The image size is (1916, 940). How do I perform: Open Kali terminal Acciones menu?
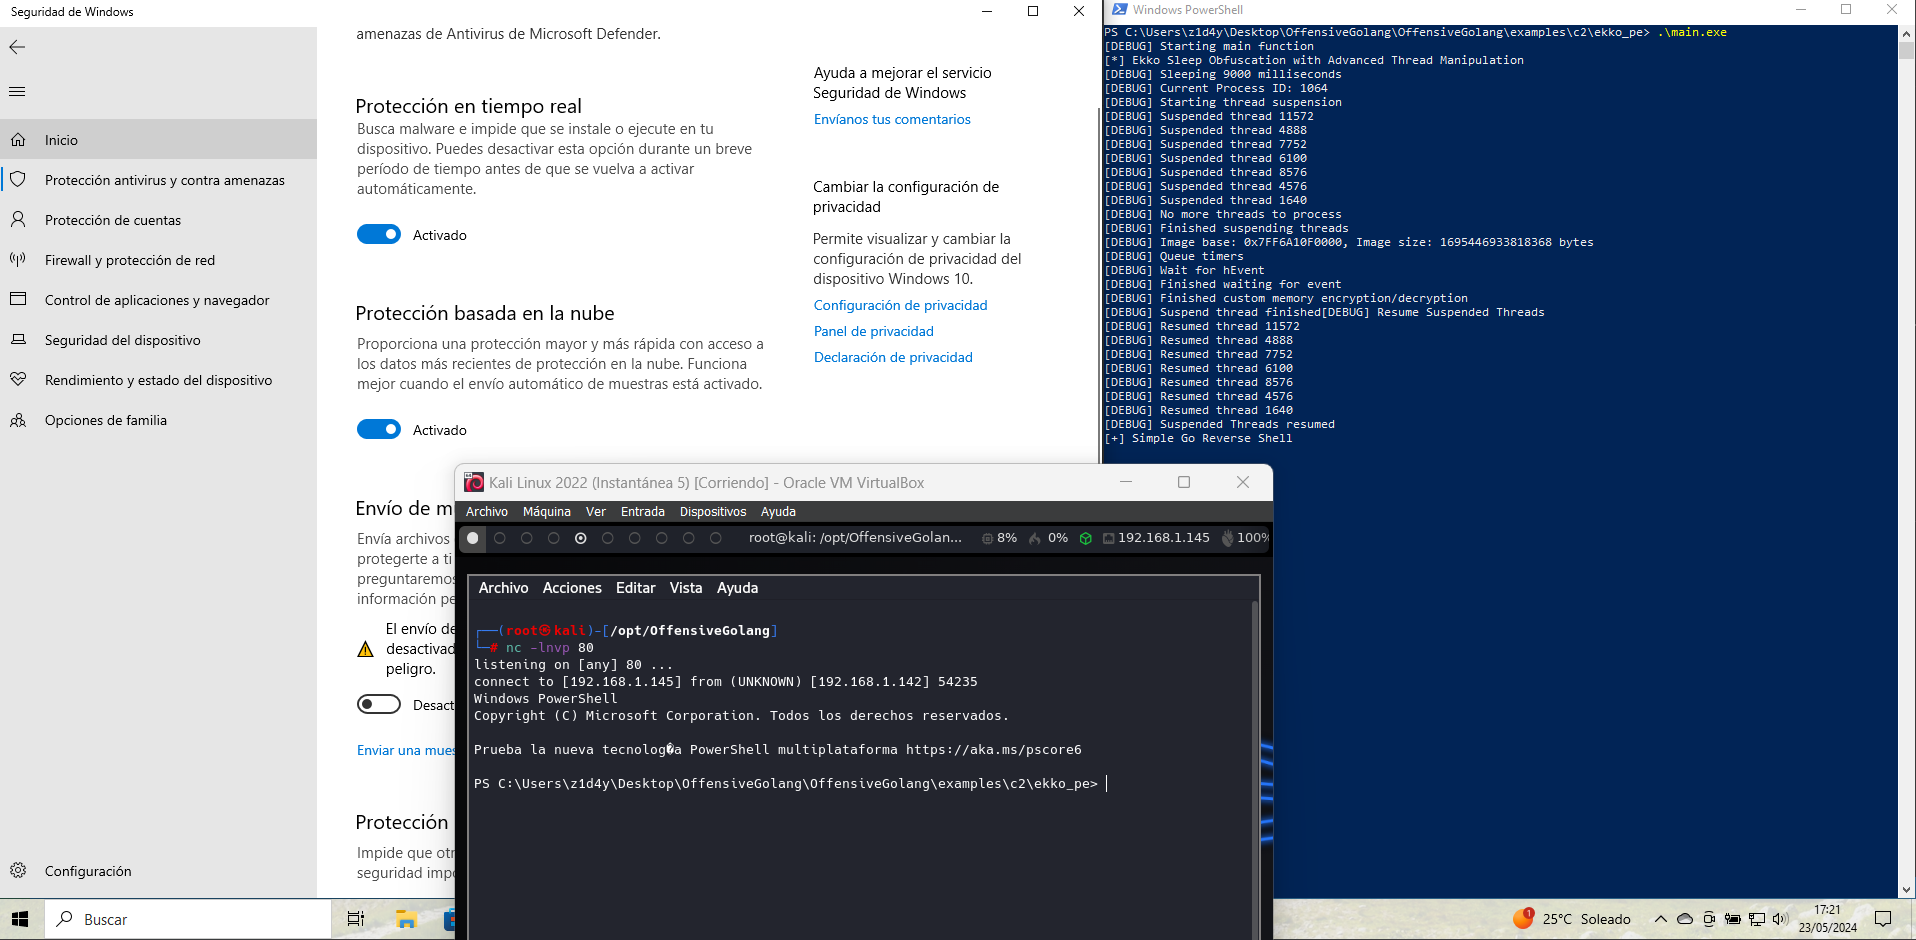coord(572,588)
